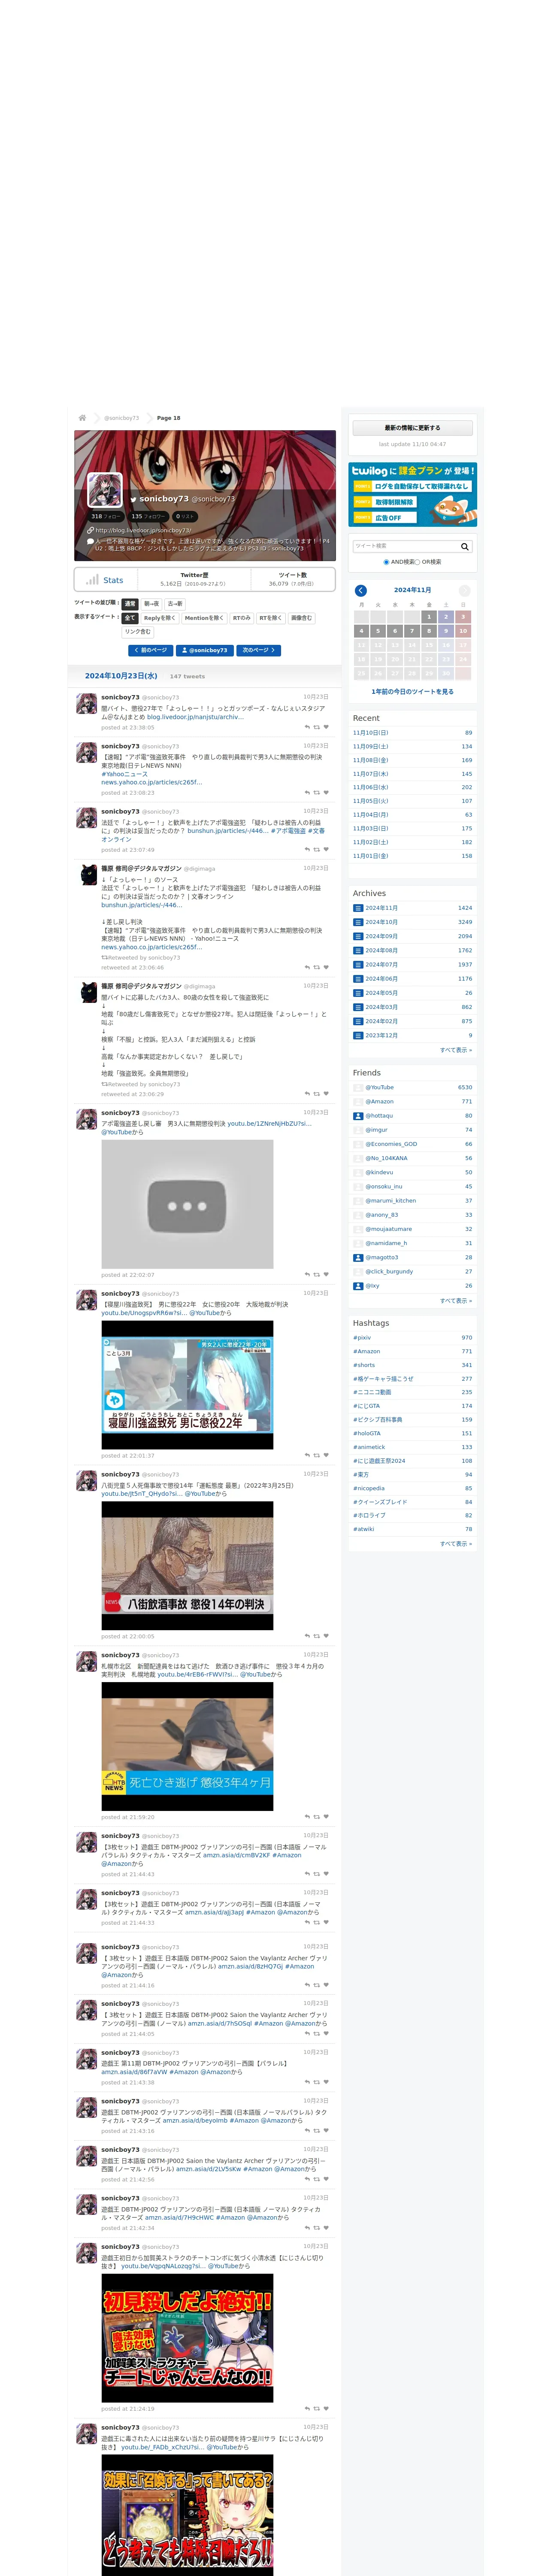
Task: Toggle the RTを除く filter
Action: tap(271, 618)
